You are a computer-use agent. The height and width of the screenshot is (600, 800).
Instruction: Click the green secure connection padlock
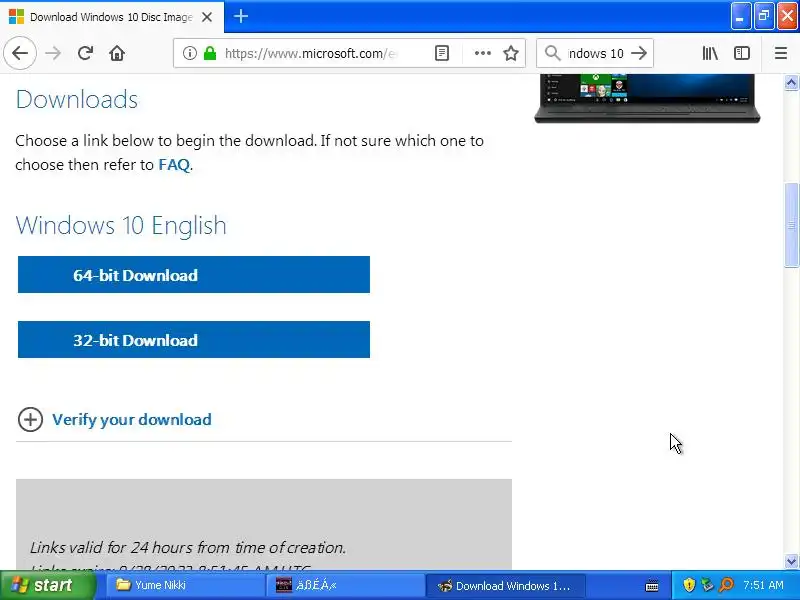pos(210,53)
